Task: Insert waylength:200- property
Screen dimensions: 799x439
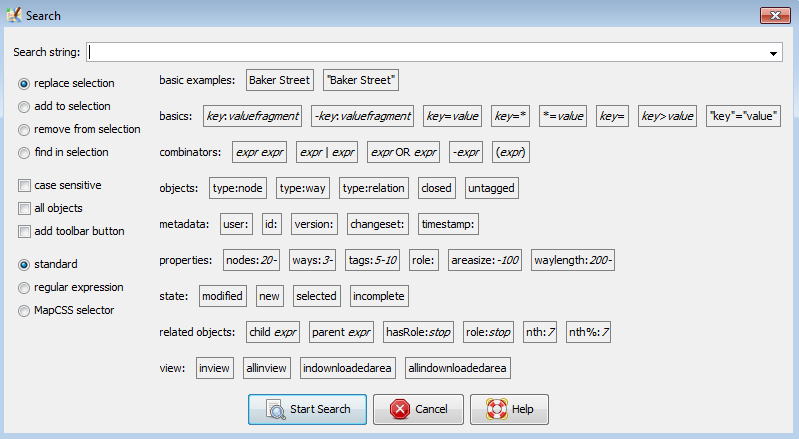Action: point(573,260)
